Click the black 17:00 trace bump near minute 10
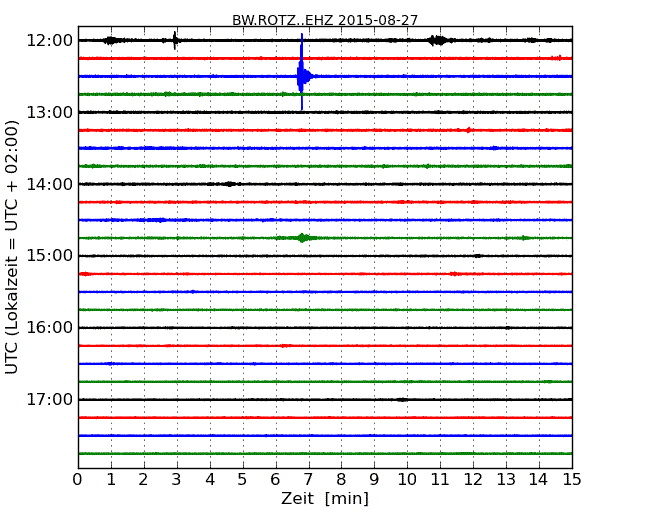 402,400
